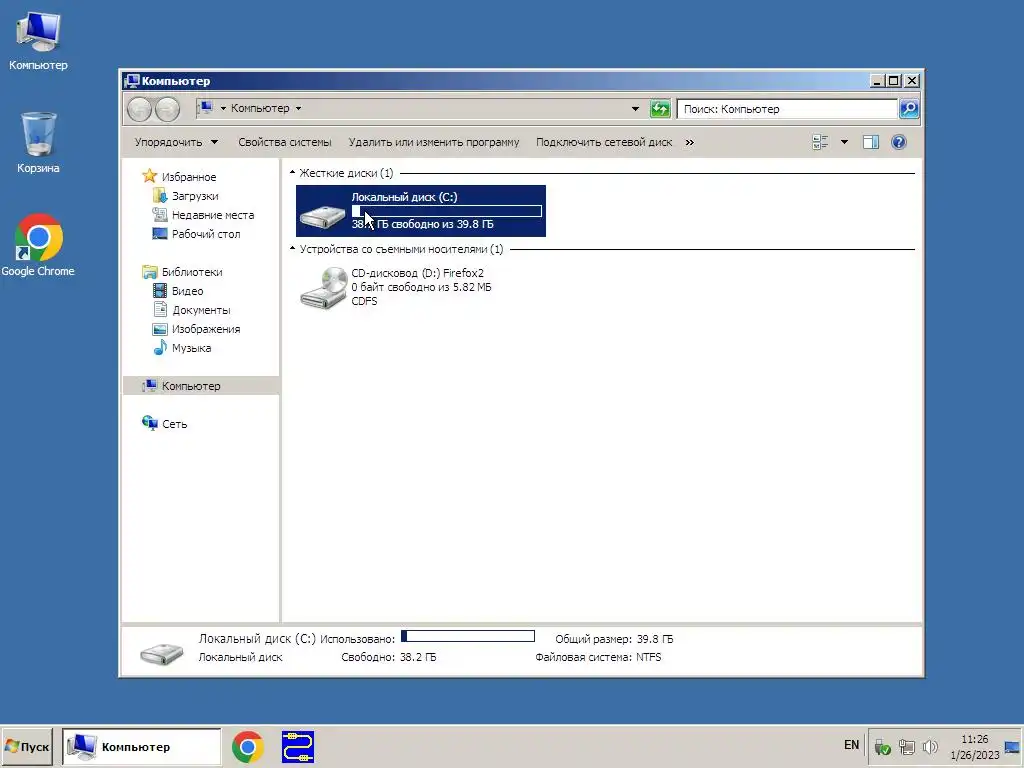The height and width of the screenshot is (768, 1024).
Task: Open Рабочий стол in sidebar
Action: pos(206,234)
